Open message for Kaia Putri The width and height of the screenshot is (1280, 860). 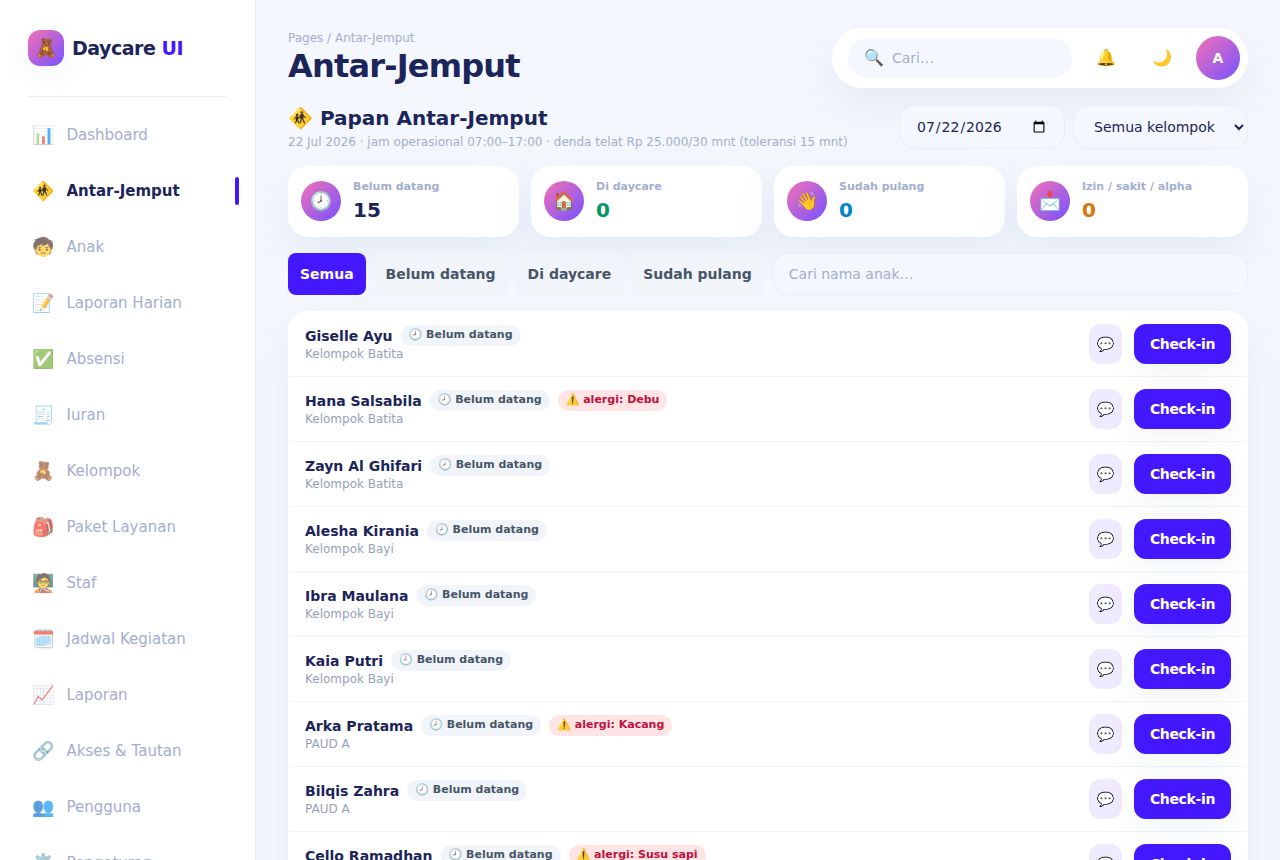(x=1105, y=669)
